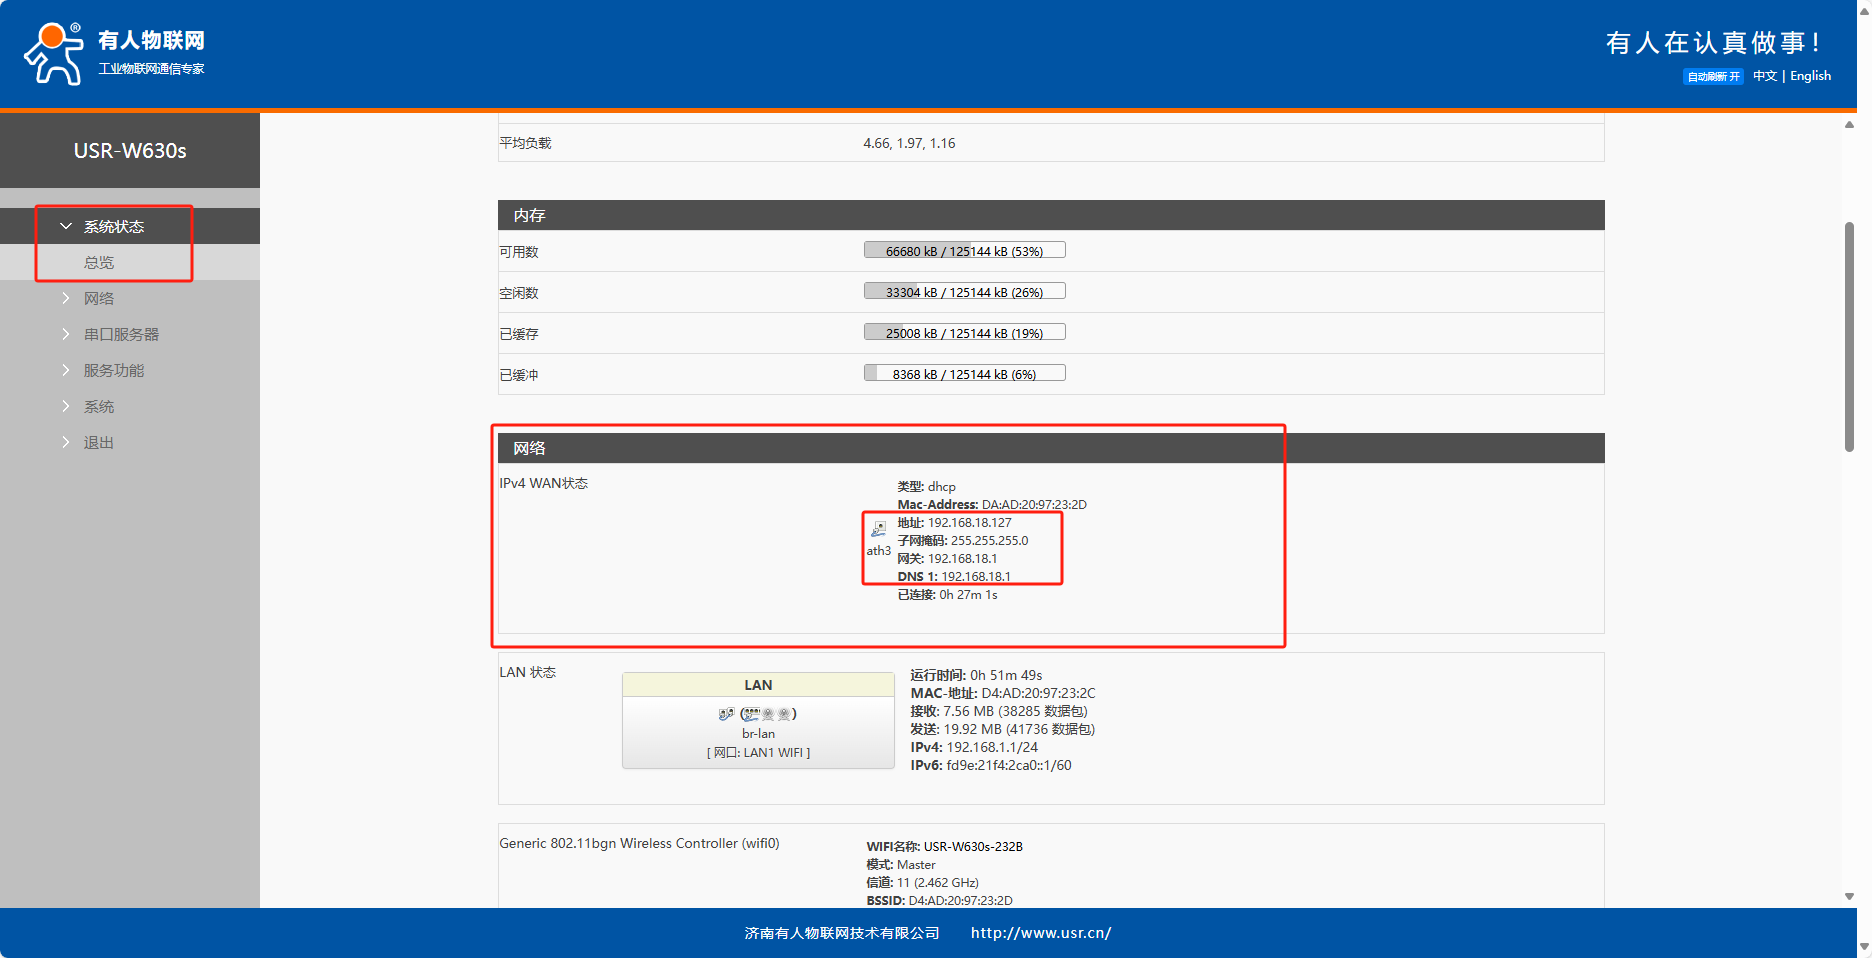Expand the 网络 sidebar menu

coord(98,299)
